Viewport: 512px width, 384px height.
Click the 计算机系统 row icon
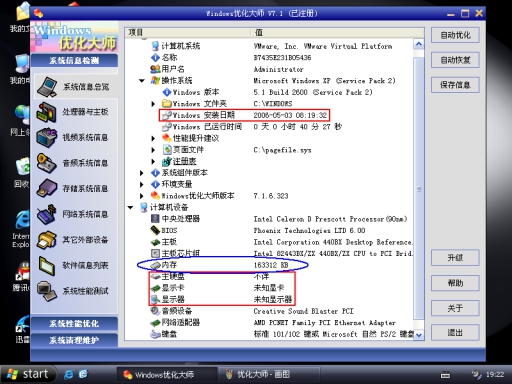[155, 46]
